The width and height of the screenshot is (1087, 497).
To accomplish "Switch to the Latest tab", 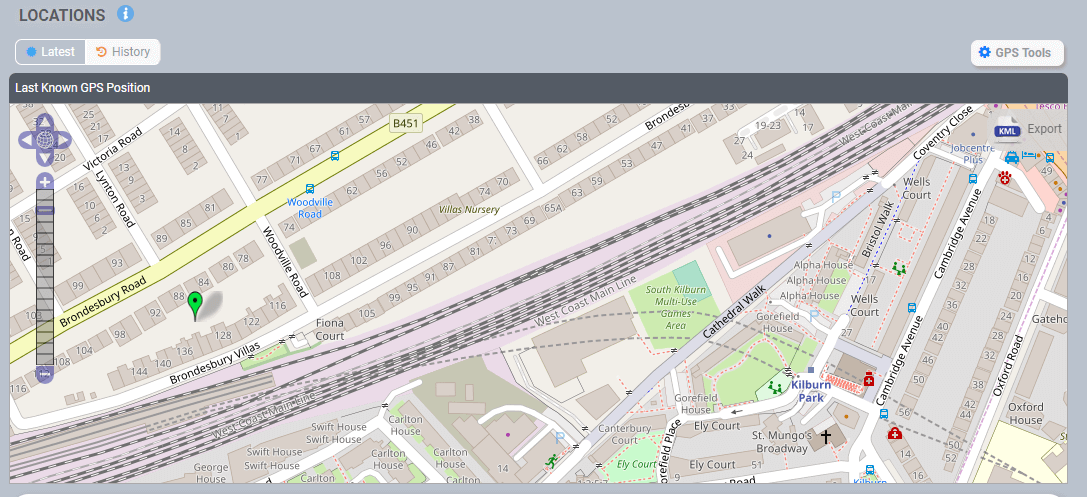I will [50, 52].
